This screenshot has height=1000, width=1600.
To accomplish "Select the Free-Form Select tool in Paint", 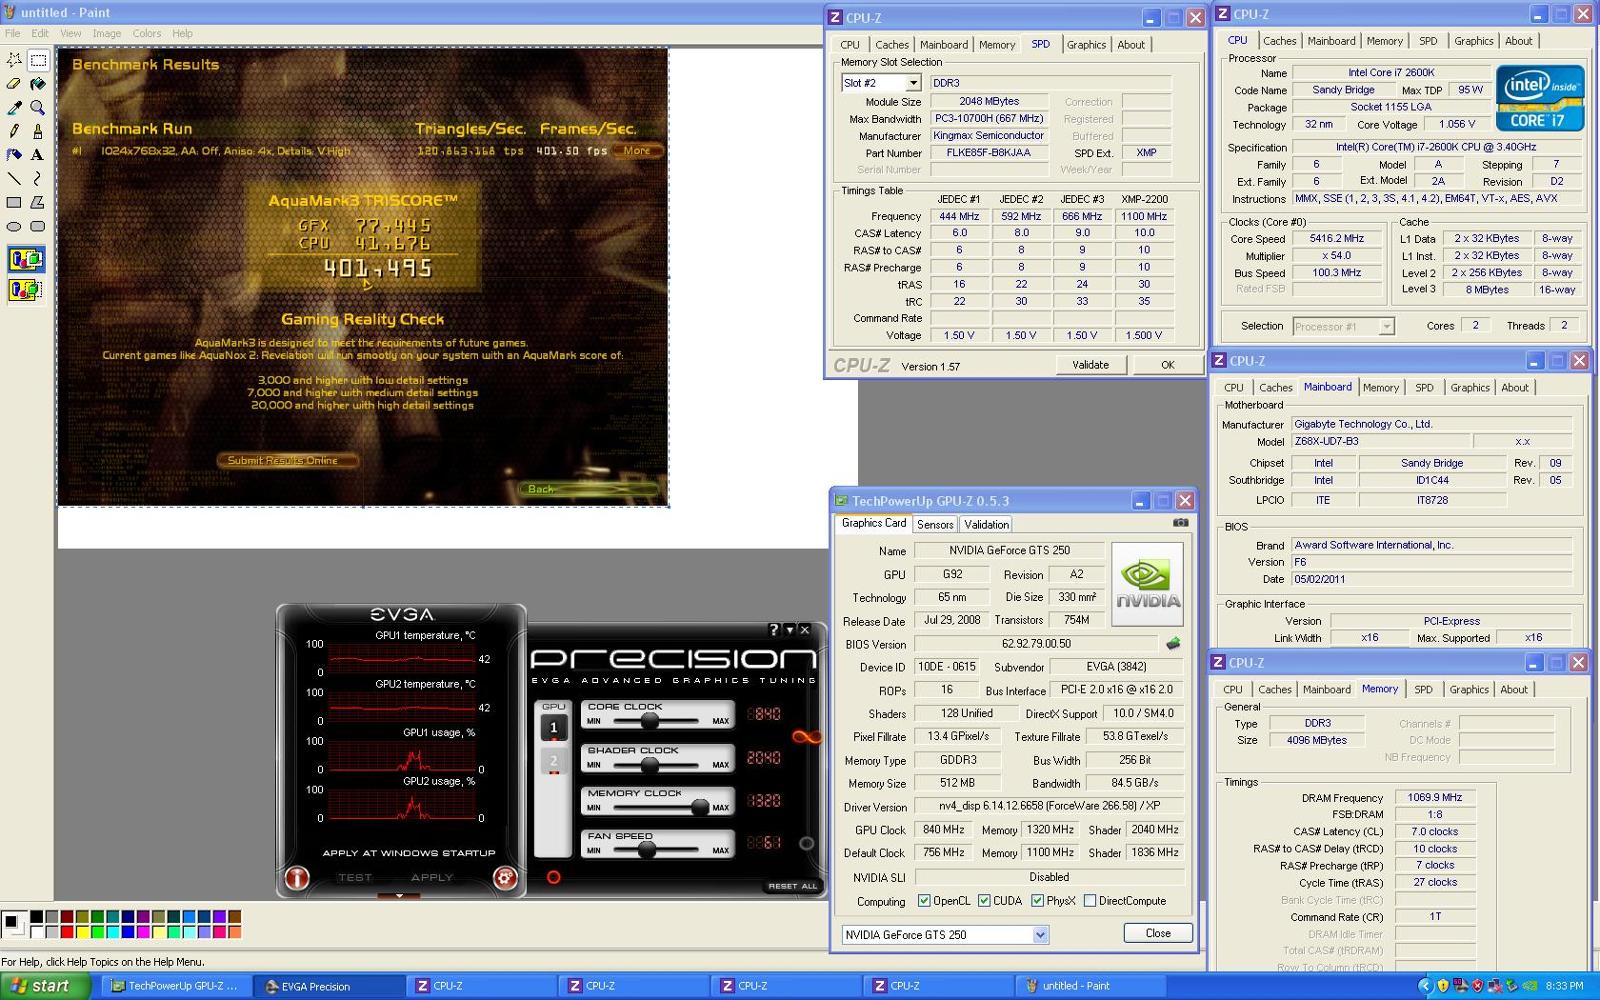I will [x=14, y=60].
